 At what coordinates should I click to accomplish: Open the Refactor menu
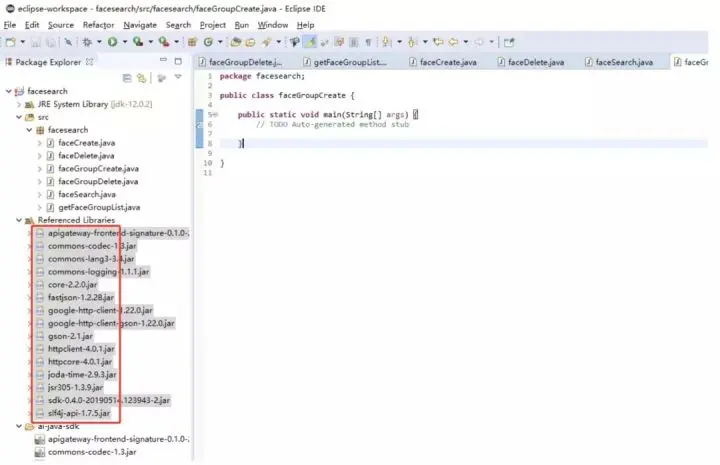(x=98, y=25)
